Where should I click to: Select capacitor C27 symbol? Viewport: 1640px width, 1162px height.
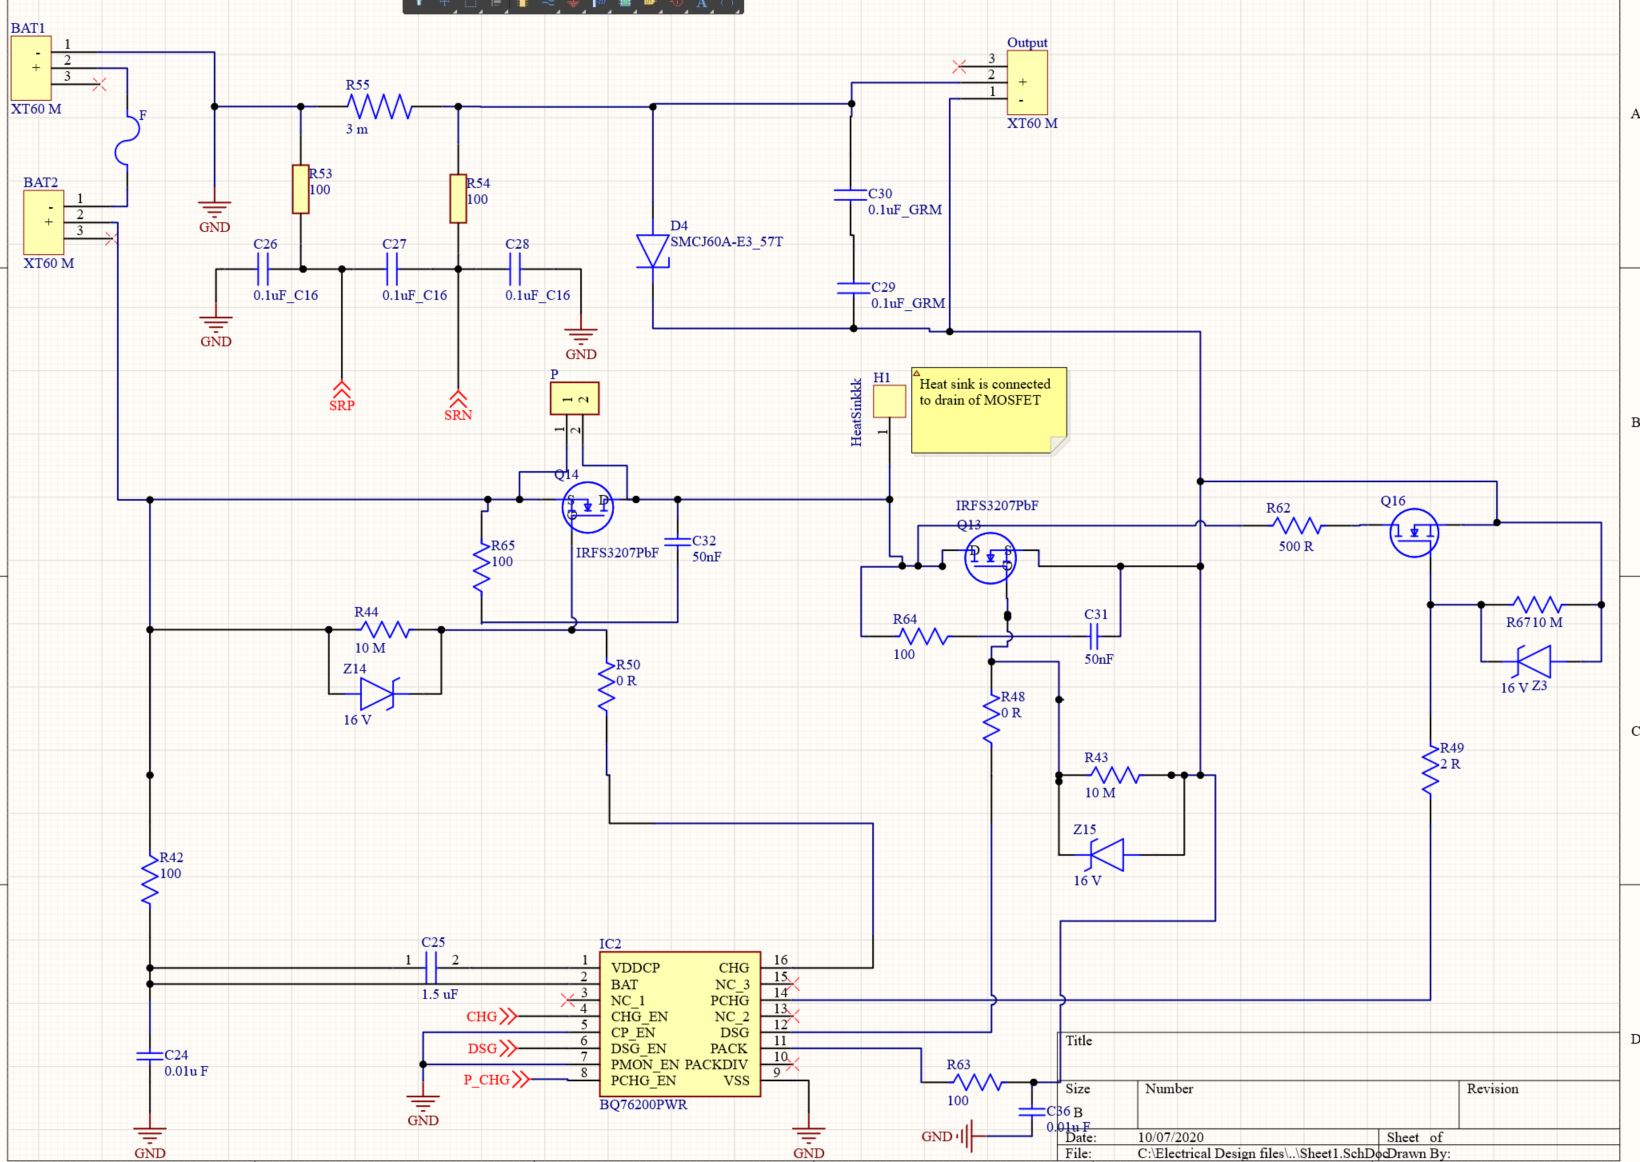tap(392, 268)
